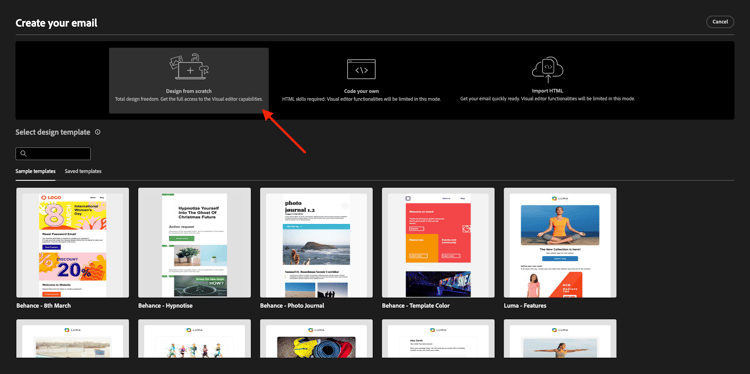The width and height of the screenshot is (750, 374).
Task: Open the Sample templates tab
Action: tap(35, 171)
